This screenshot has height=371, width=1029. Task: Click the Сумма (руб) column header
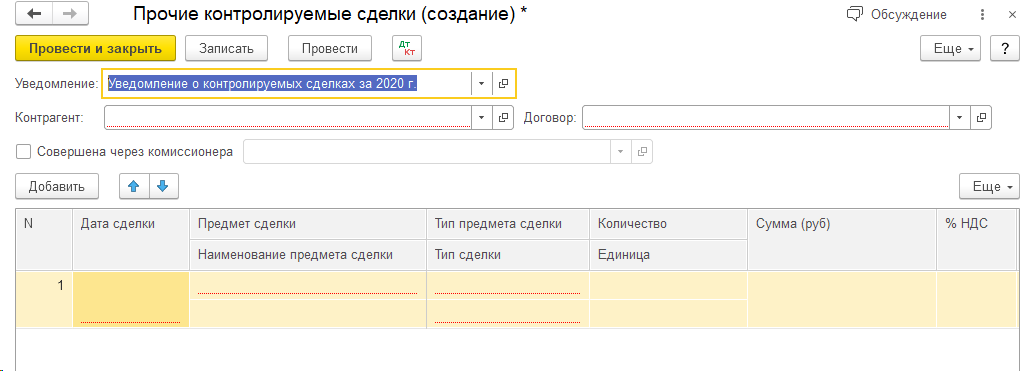(842, 239)
